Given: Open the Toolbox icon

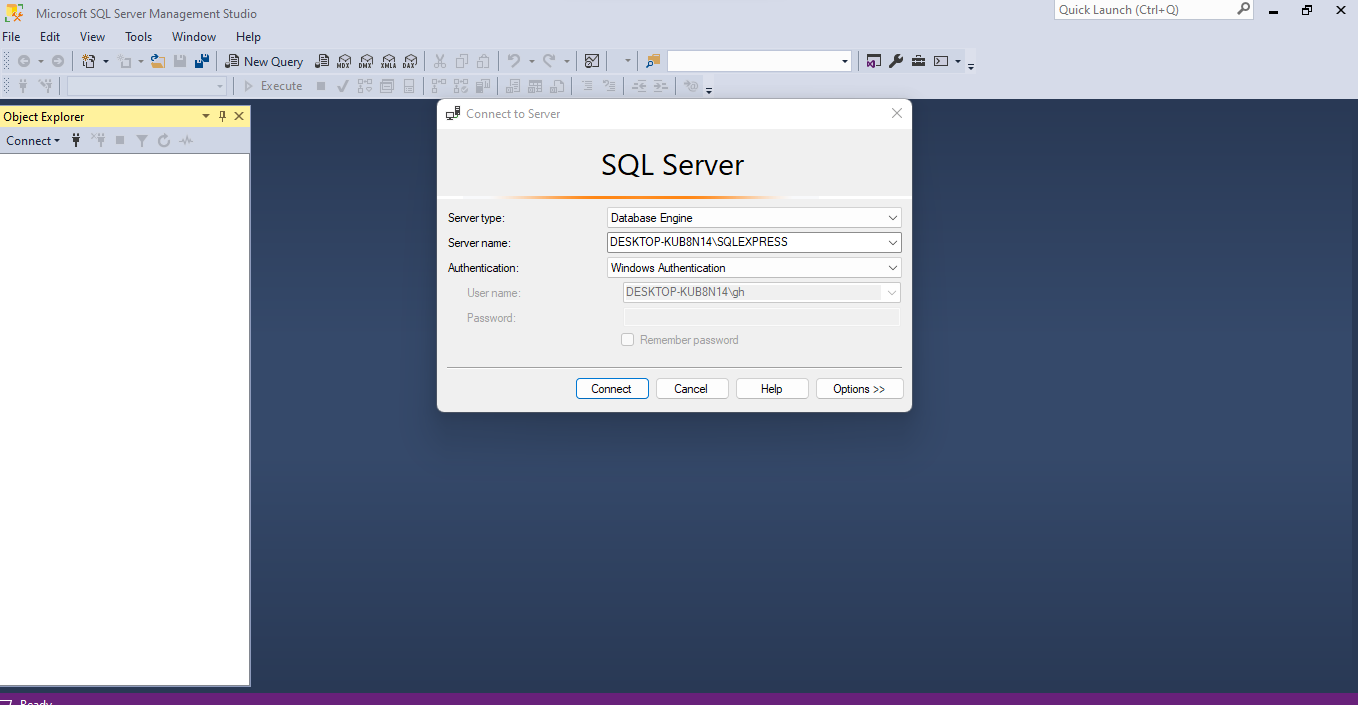Looking at the screenshot, I should (918, 61).
